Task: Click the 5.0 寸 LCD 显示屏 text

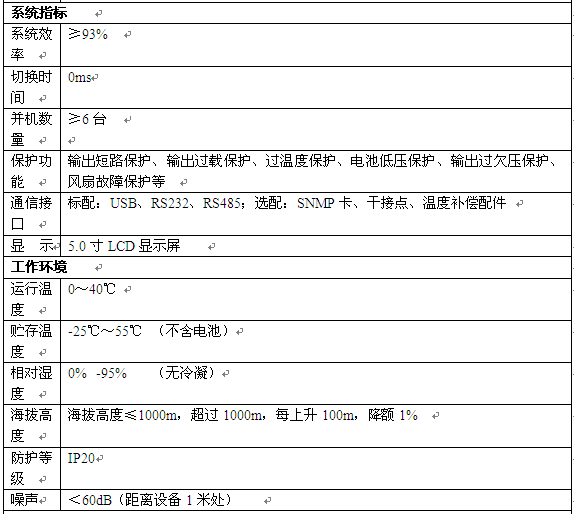Action: tap(124, 246)
